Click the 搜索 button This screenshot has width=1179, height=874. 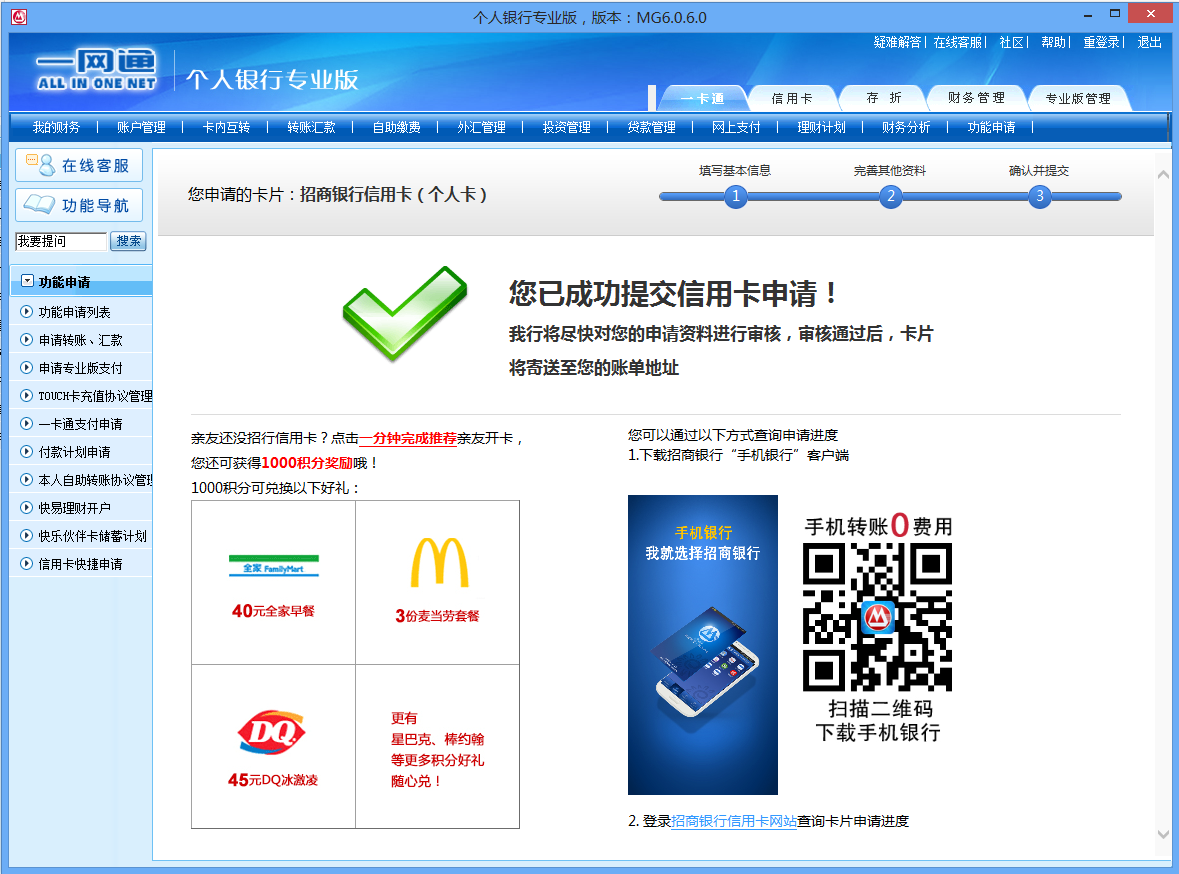(129, 241)
